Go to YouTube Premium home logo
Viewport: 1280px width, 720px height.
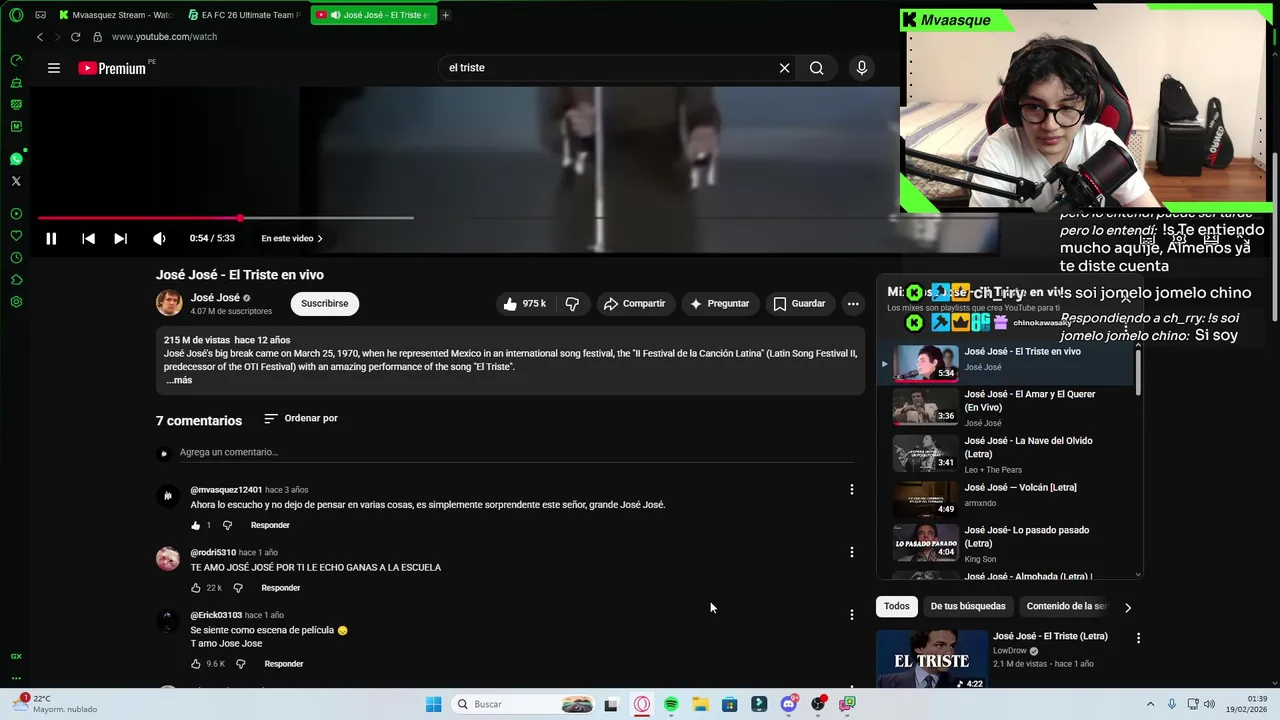coord(112,68)
